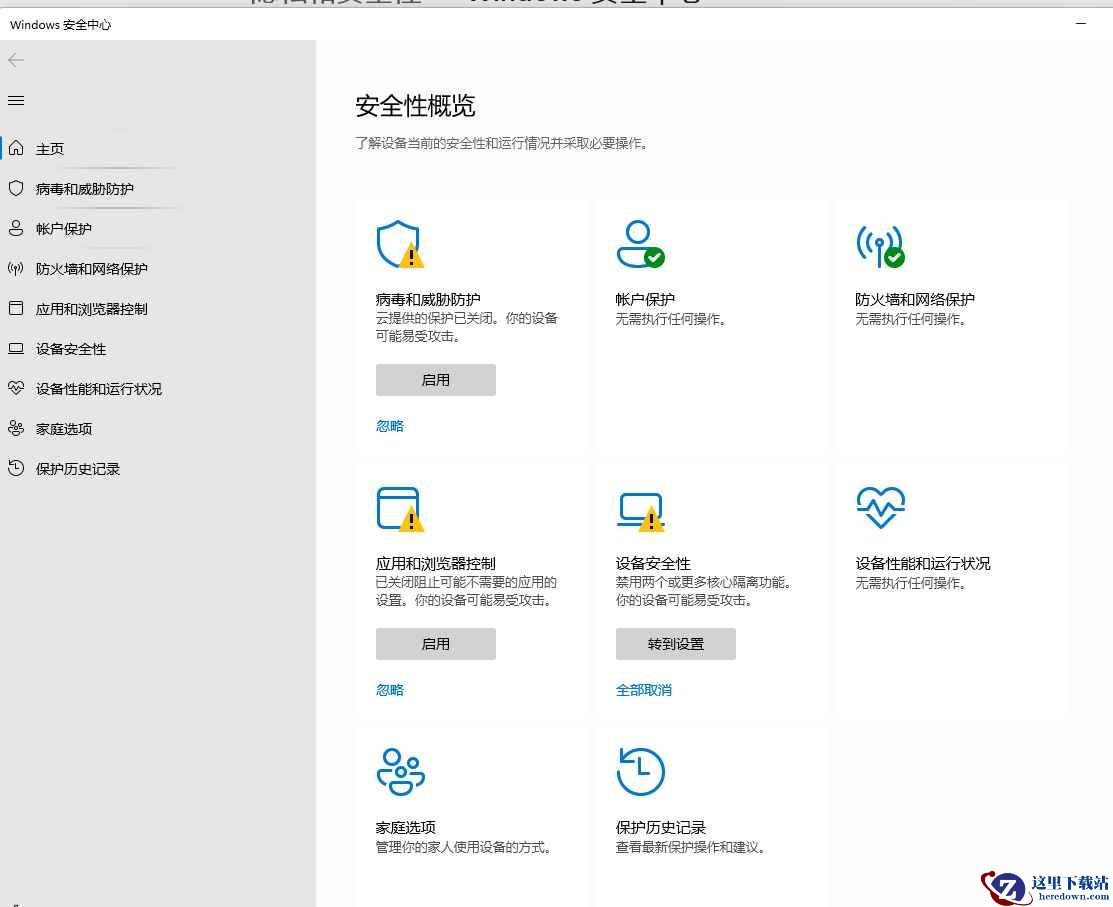Click the shield icon beside 病毒和威胁防护 in sidebar
The height and width of the screenshot is (907, 1113).
click(x=16, y=188)
